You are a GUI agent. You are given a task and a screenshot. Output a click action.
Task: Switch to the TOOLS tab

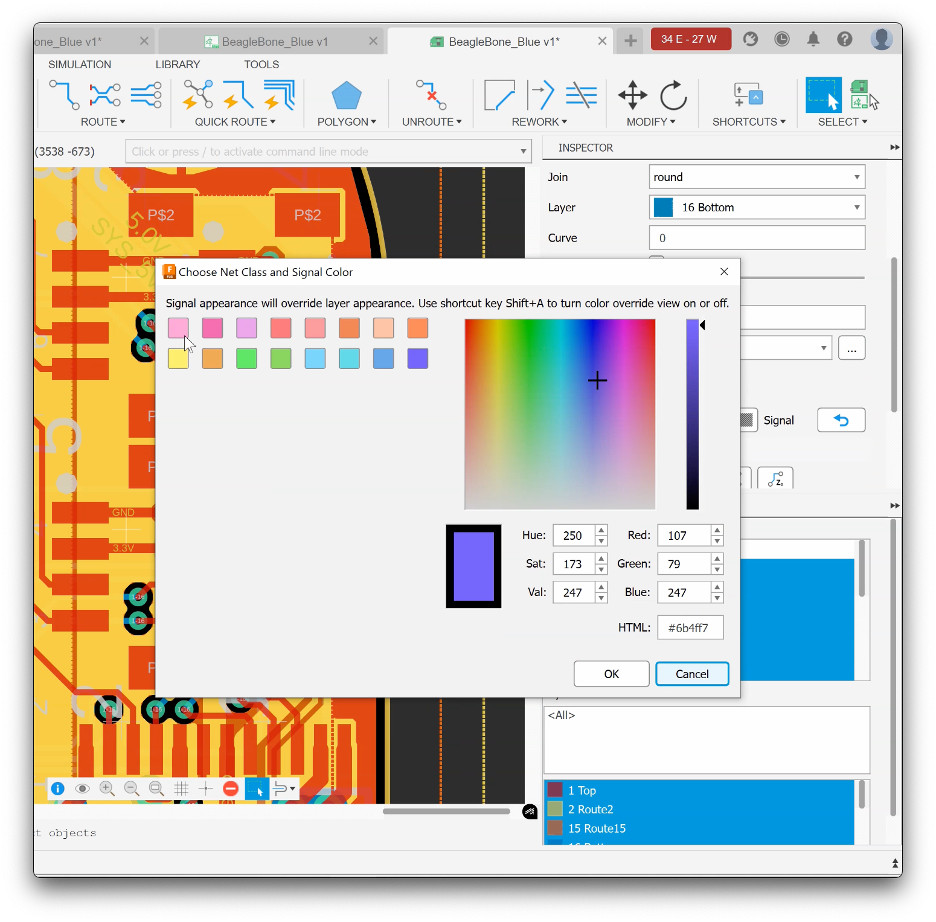[x=261, y=64]
